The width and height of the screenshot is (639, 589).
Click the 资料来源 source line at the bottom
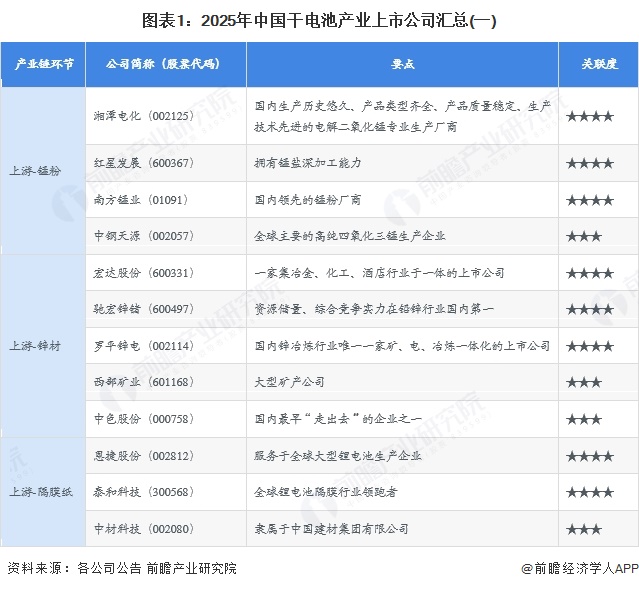point(122,568)
